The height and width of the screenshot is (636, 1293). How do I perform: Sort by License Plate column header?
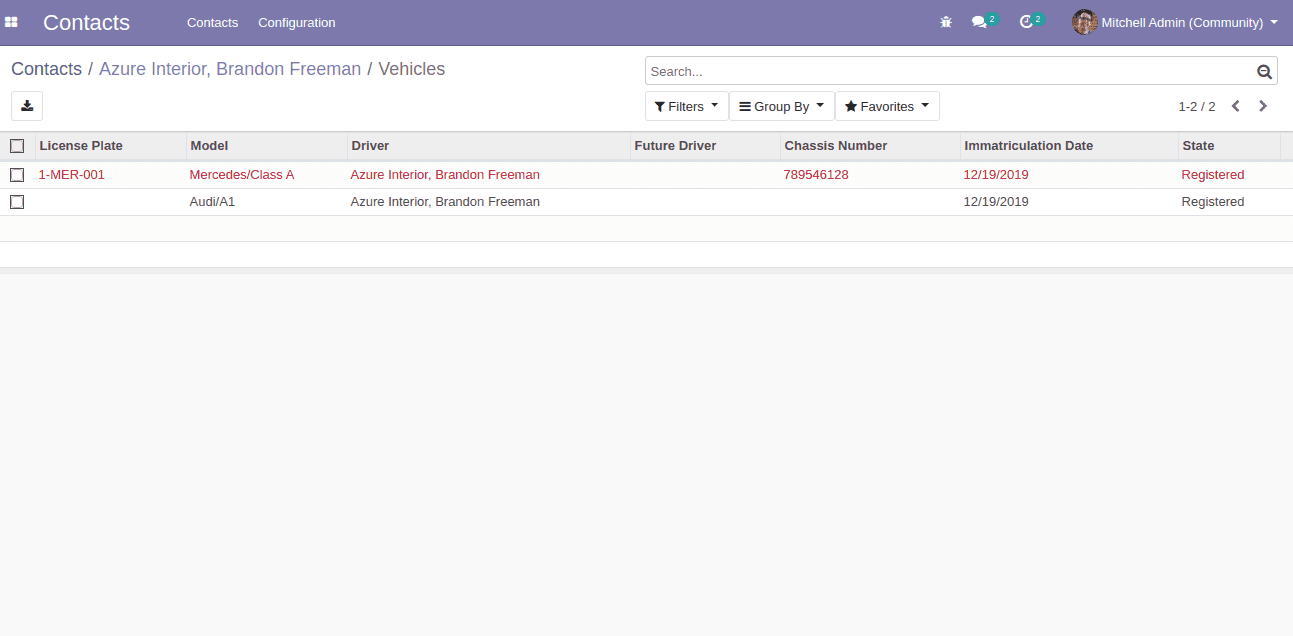[x=110, y=146]
